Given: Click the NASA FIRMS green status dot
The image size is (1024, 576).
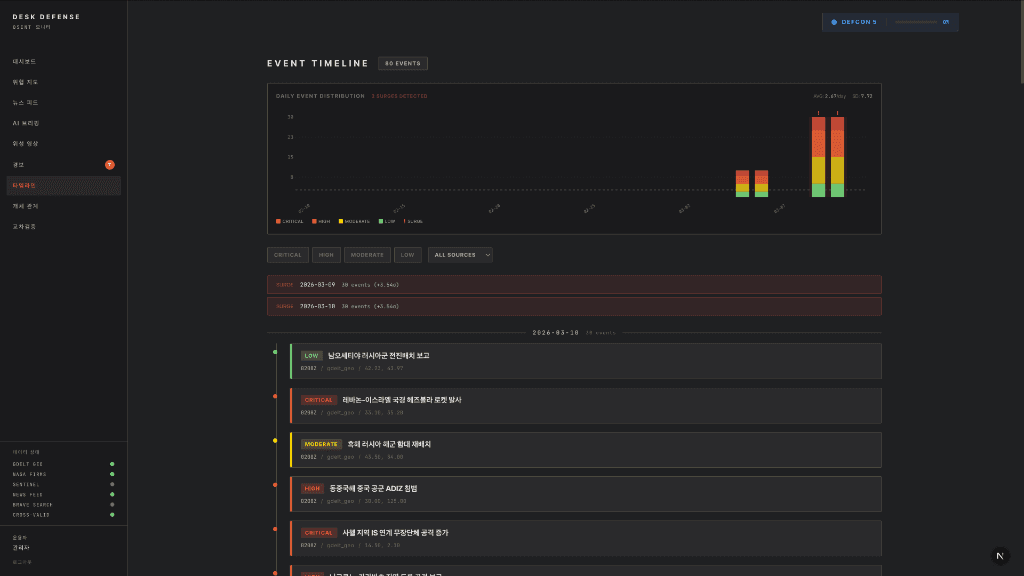Looking at the screenshot, I should (112, 474).
